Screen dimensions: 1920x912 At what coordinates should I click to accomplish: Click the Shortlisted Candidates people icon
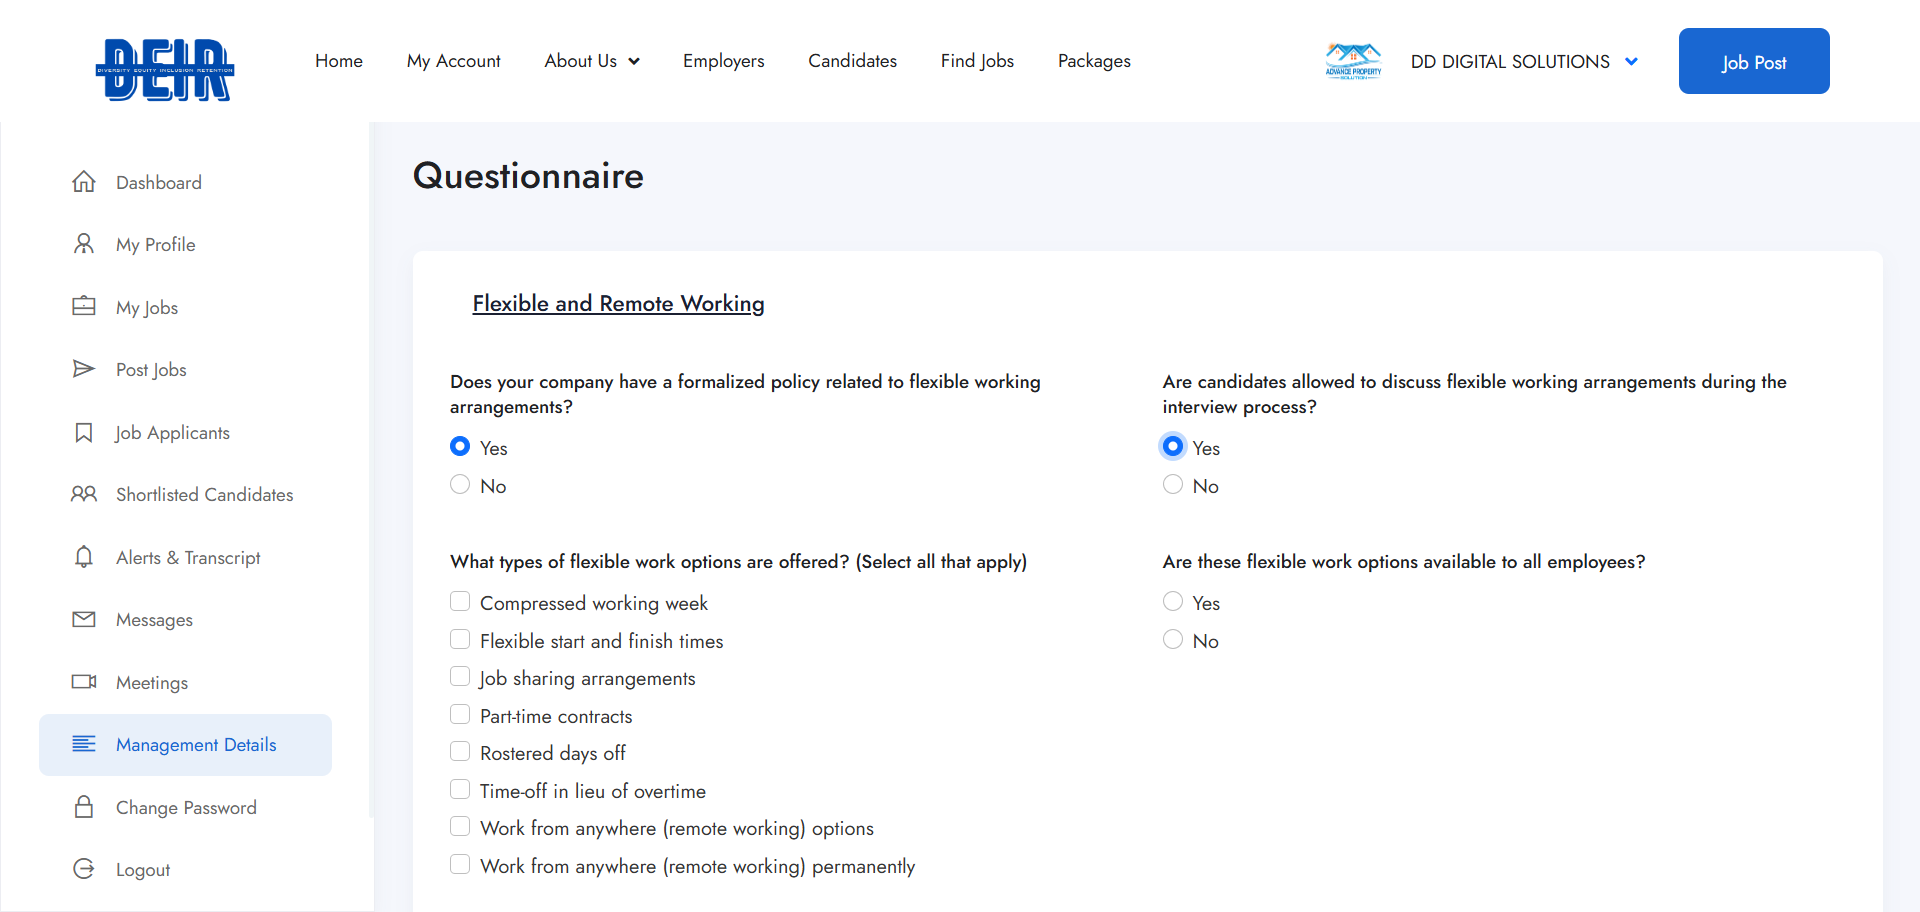(84, 494)
